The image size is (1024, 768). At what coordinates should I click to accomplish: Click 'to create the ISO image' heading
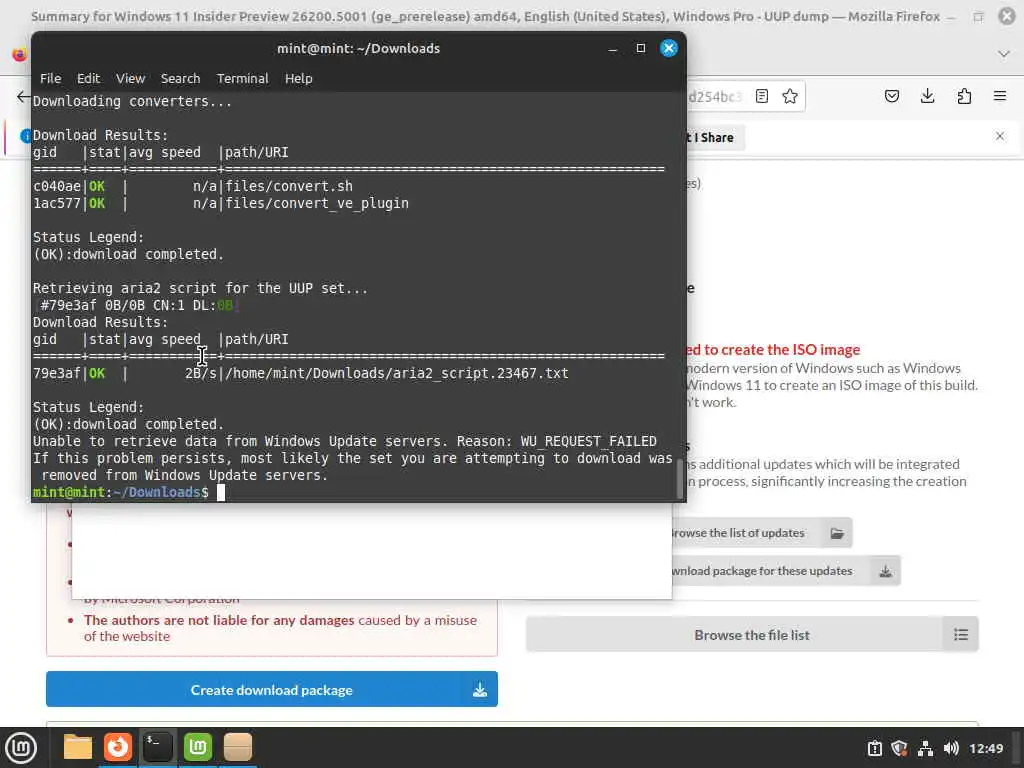[782, 349]
